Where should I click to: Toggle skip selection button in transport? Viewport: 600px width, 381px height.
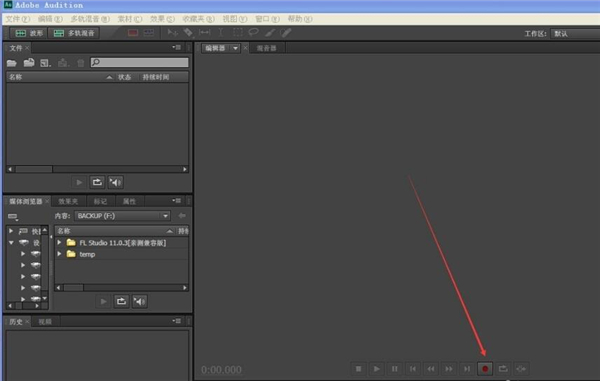tap(521, 369)
